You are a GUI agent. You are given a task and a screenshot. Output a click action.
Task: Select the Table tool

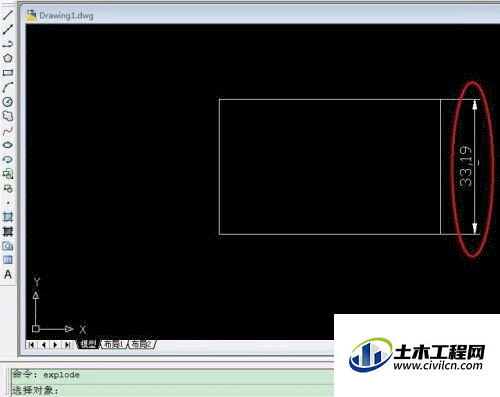[x=8, y=260]
